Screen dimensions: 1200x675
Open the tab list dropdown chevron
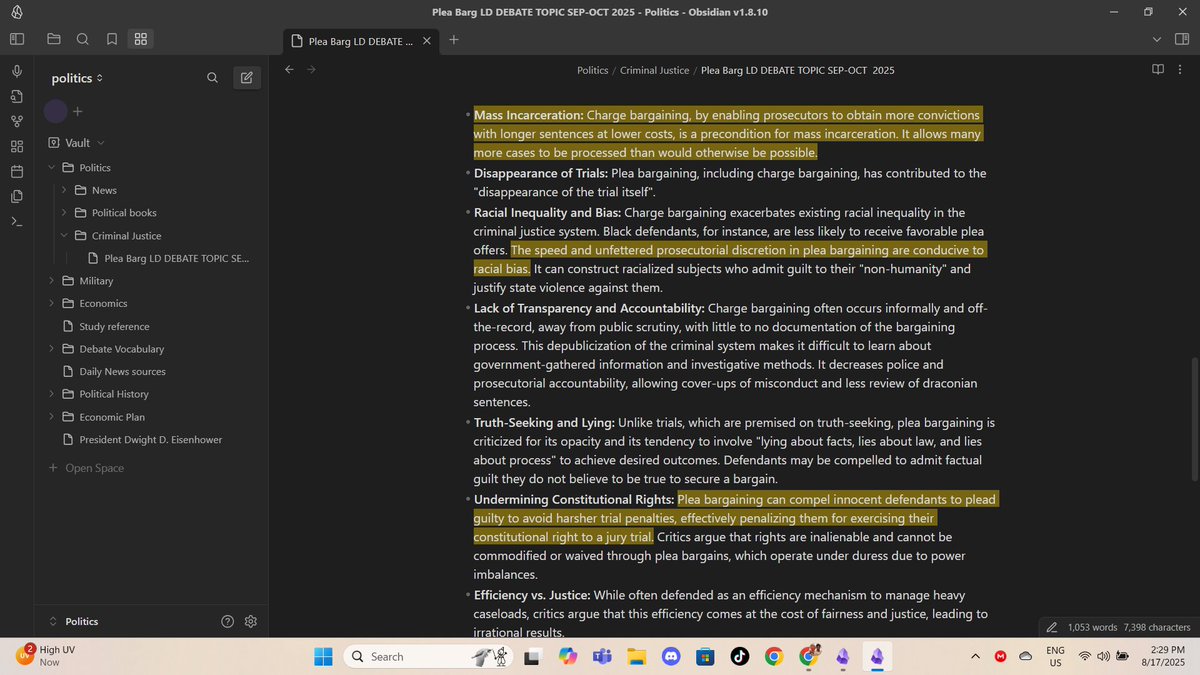1157,39
